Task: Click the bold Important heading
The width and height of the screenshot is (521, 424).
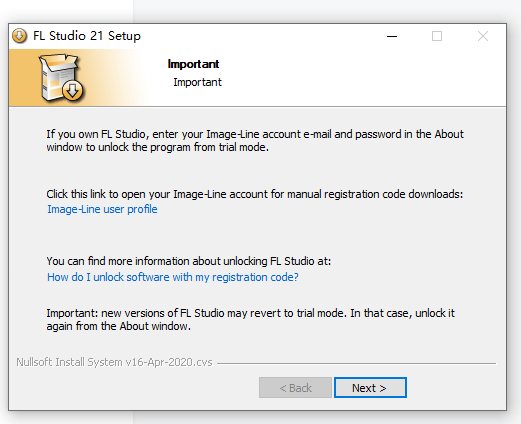Action: tap(193, 64)
